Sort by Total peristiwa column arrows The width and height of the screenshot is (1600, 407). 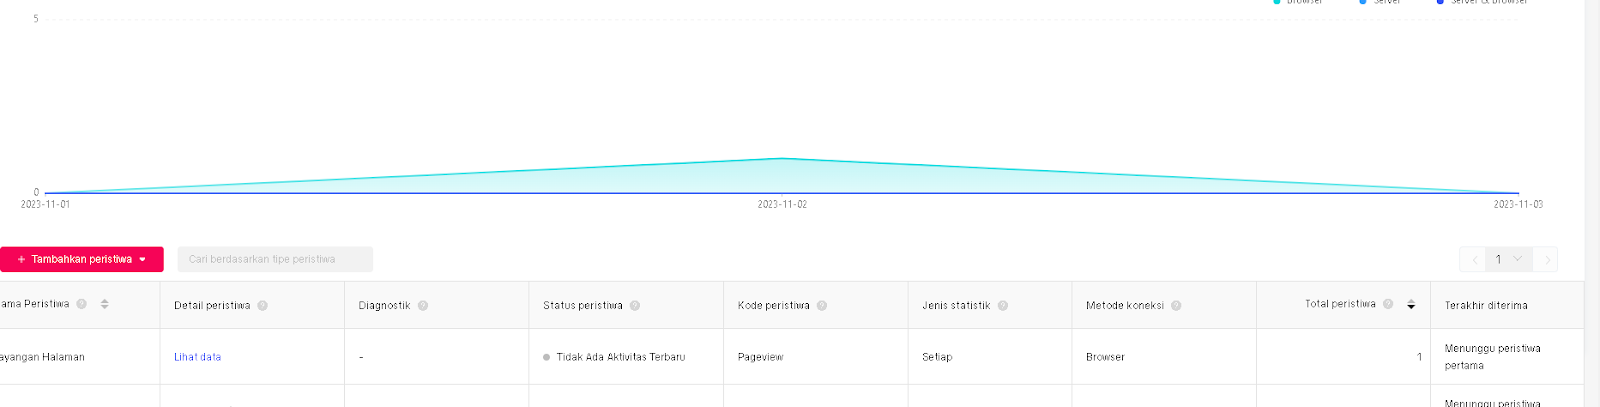[x=1411, y=305]
